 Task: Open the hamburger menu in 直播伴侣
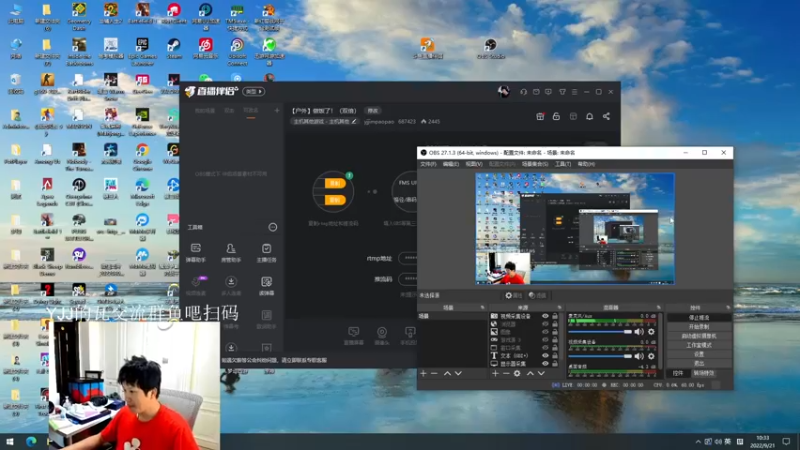click(x=574, y=92)
